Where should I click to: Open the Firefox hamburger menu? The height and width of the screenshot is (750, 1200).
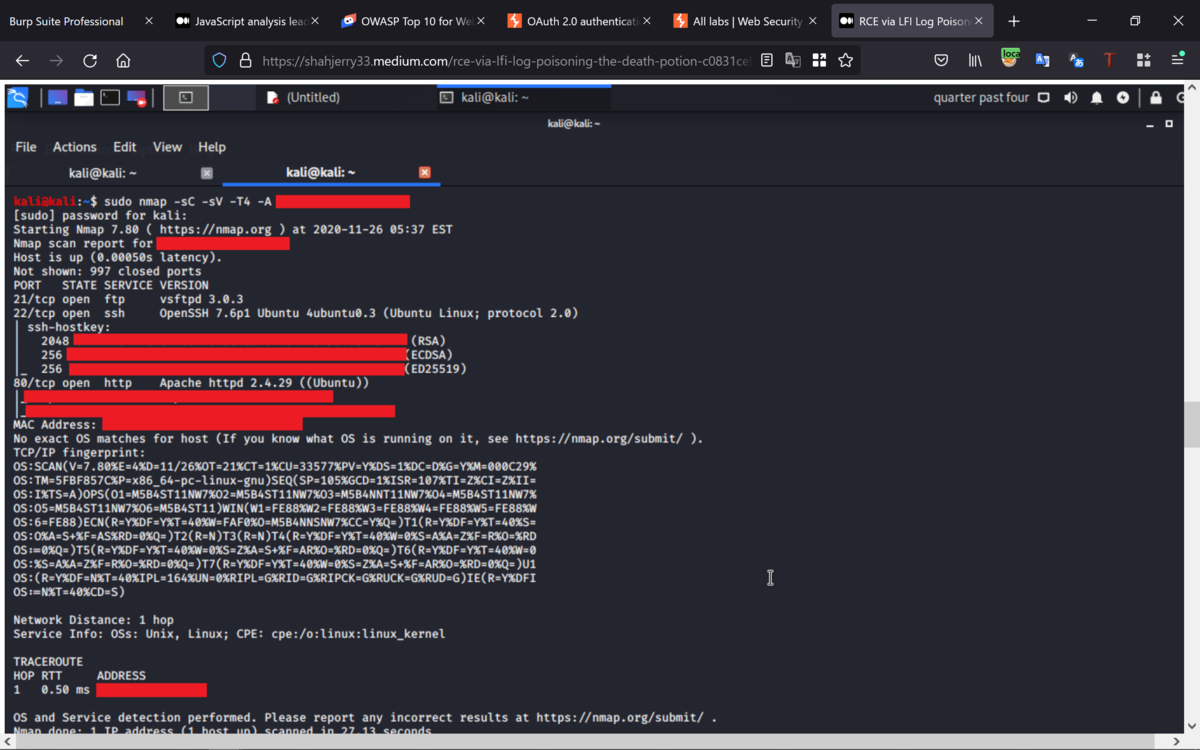(x=1177, y=61)
